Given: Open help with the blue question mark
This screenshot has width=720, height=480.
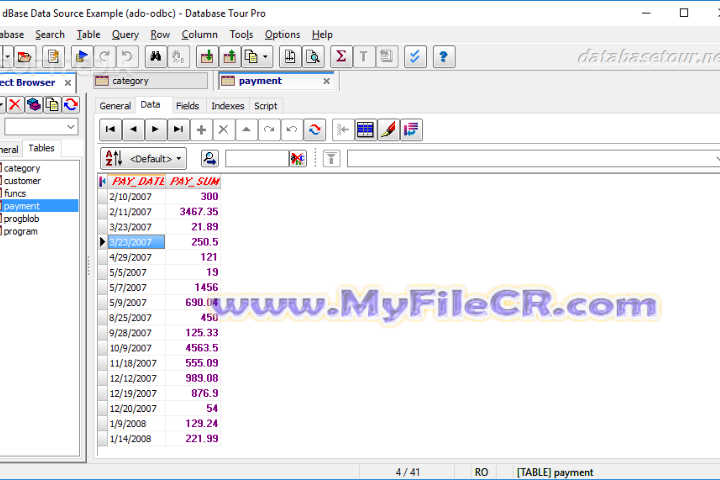Looking at the screenshot, I should pos(444,57).
